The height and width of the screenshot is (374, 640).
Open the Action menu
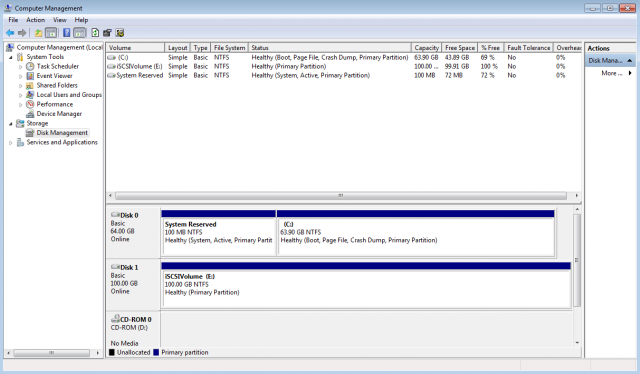(x=36, y=20)
